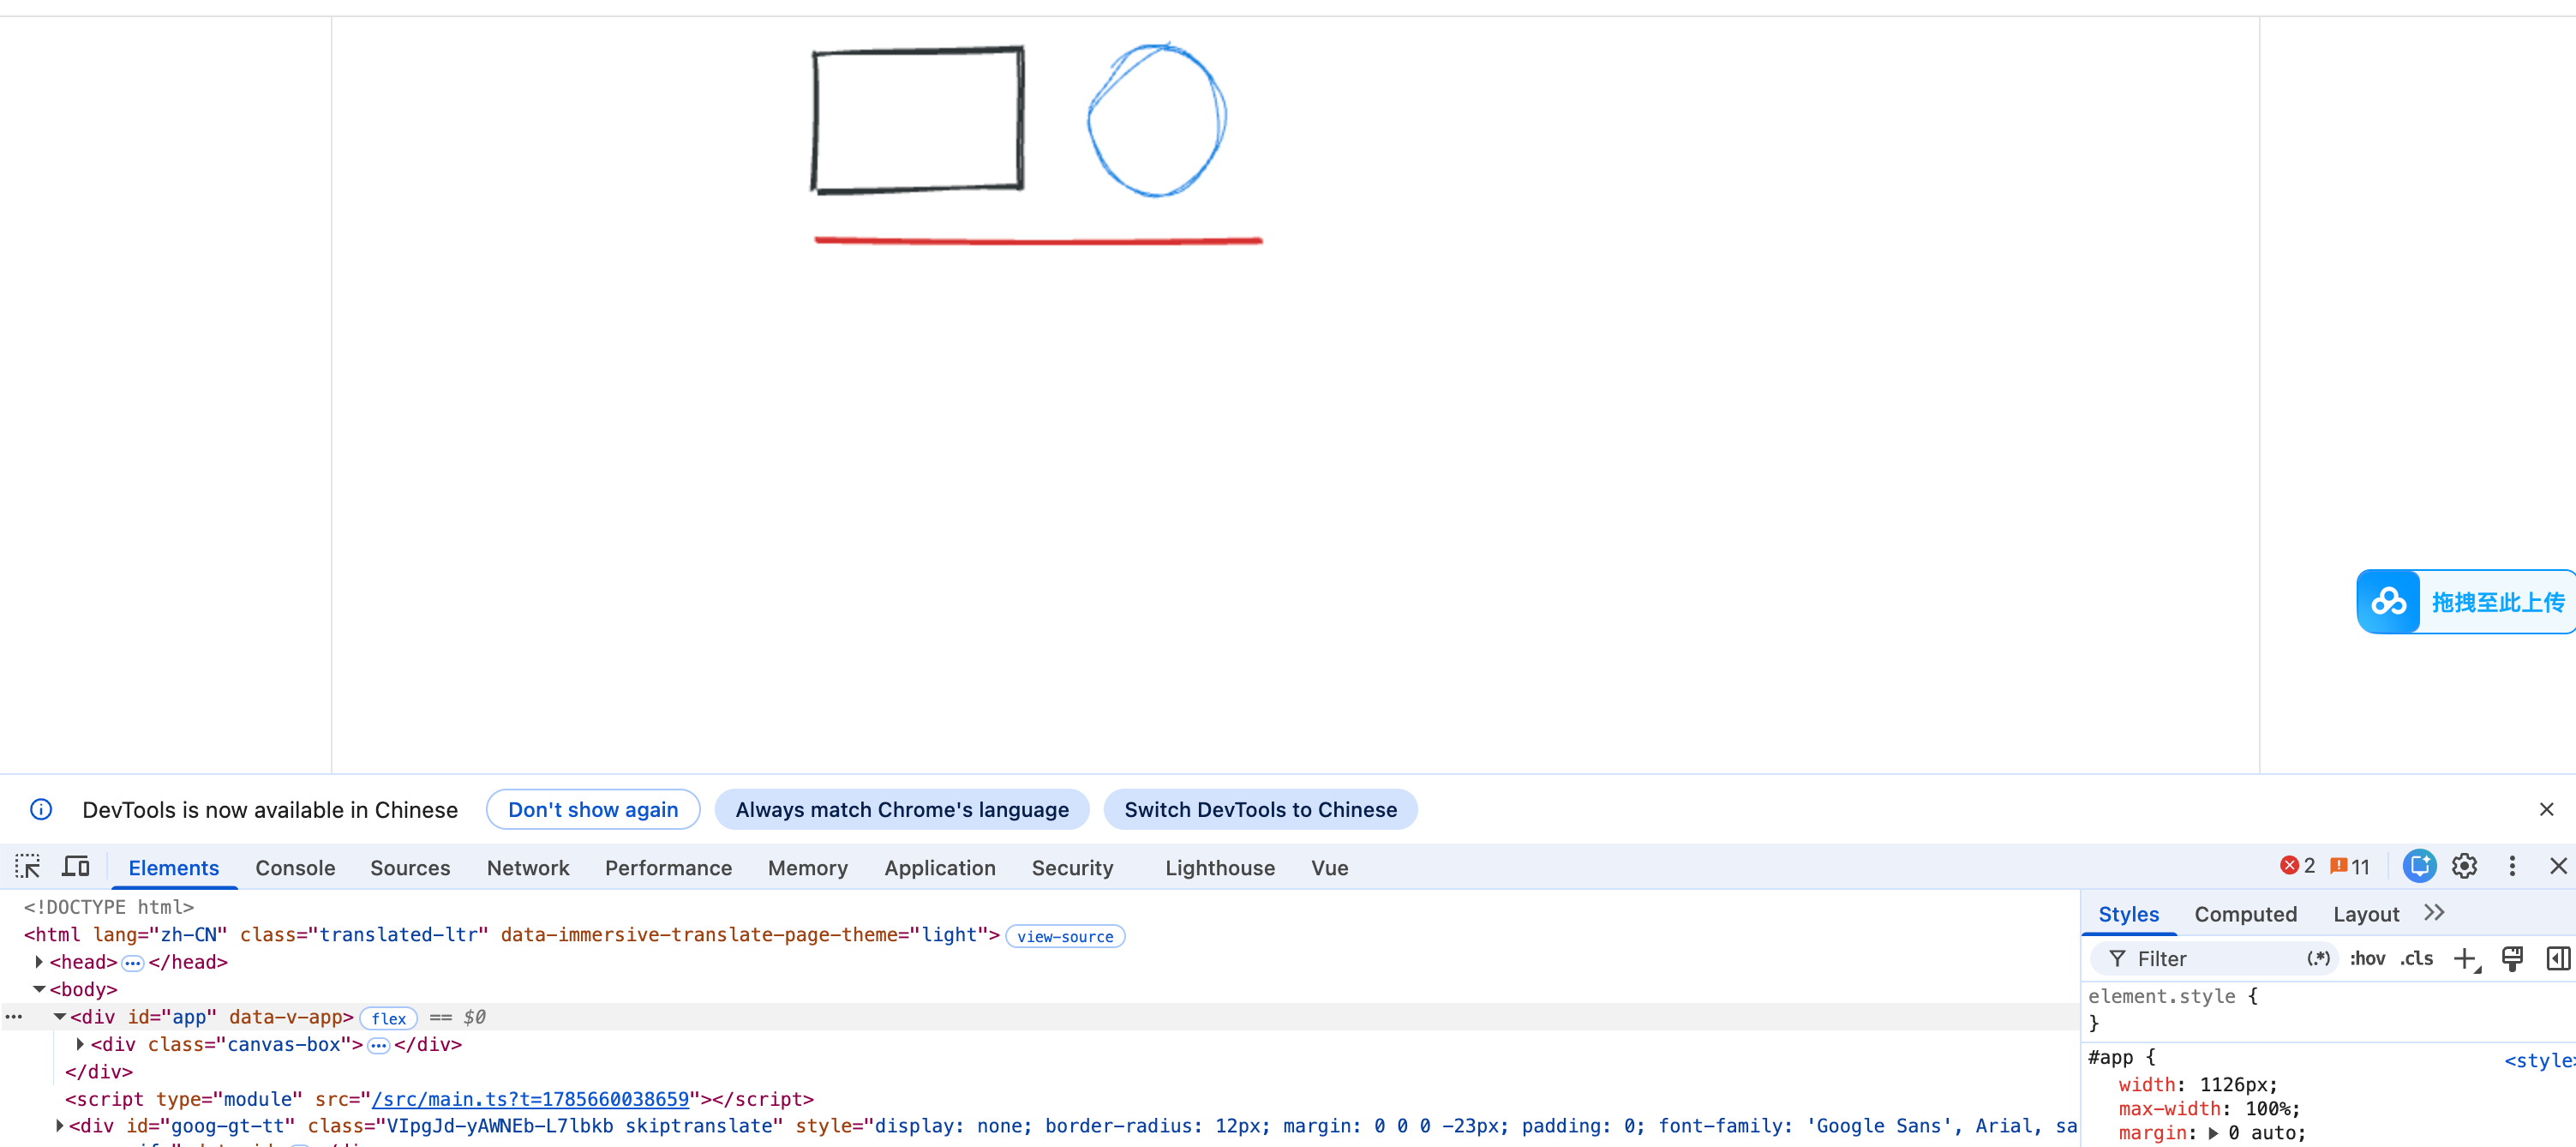This screenshot has width=2576, height=1147.
Task: Close the DevTools language infobar
Action: pos(2546,809)
